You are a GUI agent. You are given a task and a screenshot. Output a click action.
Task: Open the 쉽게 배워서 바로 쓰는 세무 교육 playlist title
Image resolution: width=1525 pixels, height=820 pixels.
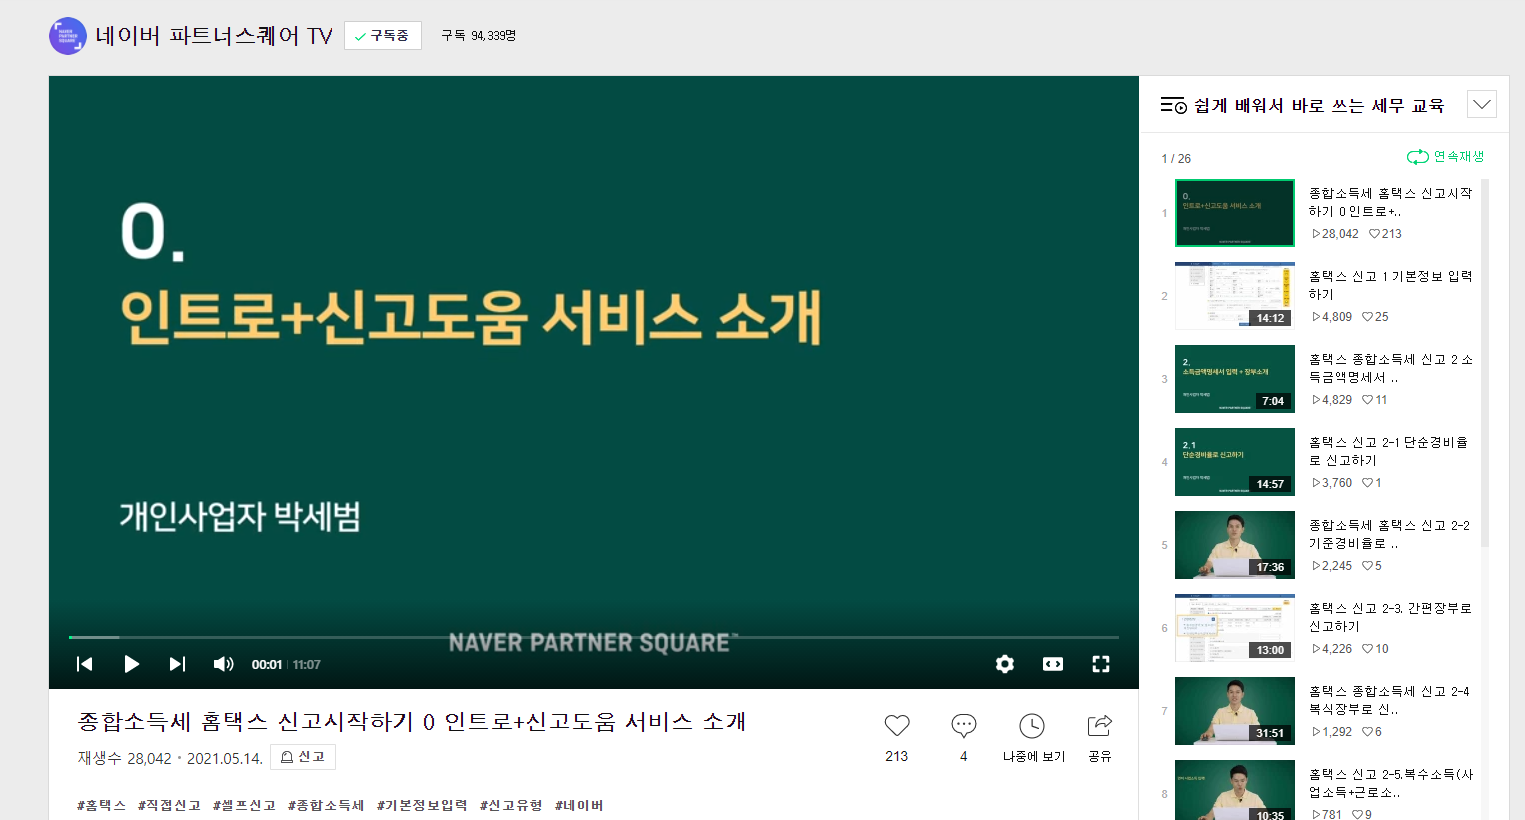tap(1319, 105)
